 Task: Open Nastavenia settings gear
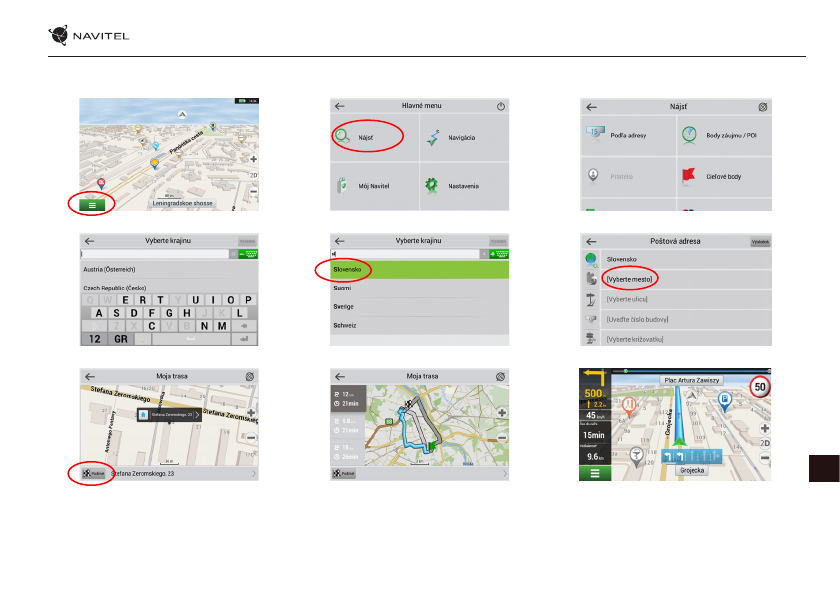tap(463, 186)
